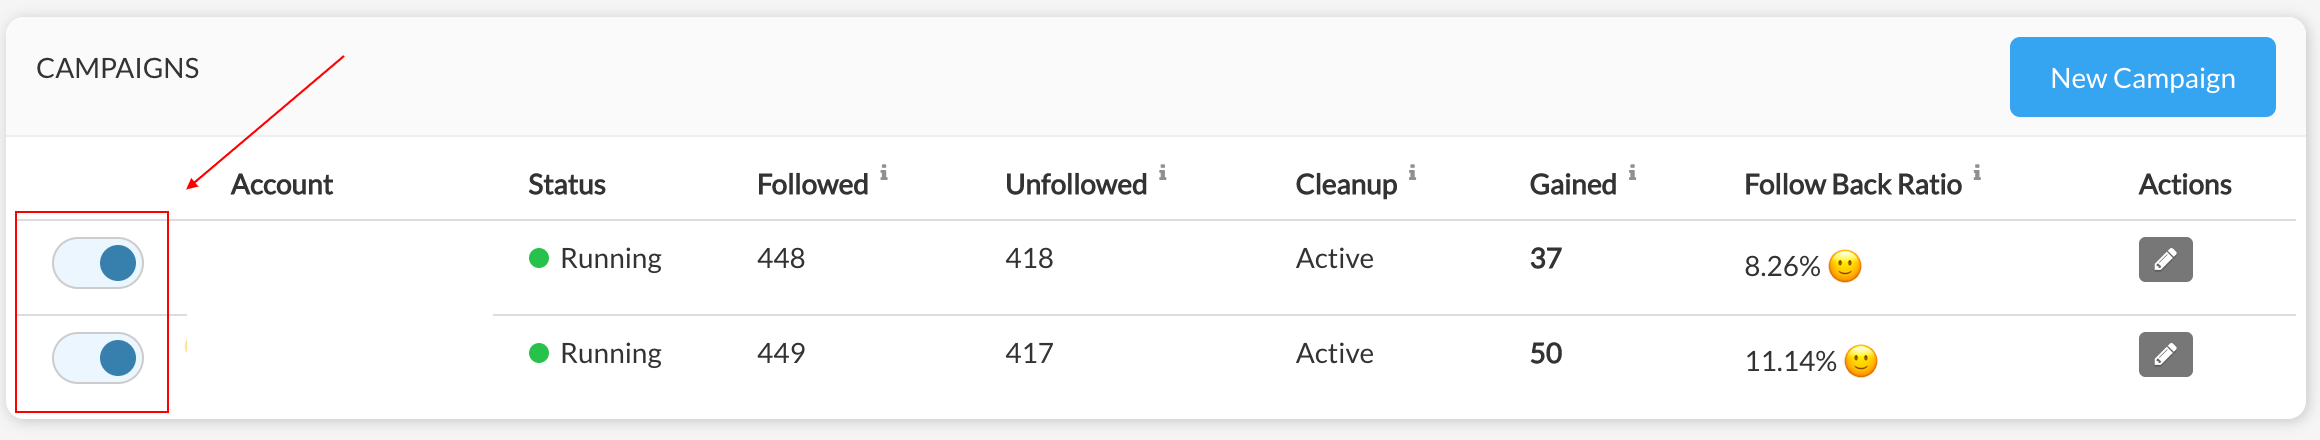Toggle off the second campaign switch
The height and width of the screenshot is (440, 2320).
click(98, 358)
